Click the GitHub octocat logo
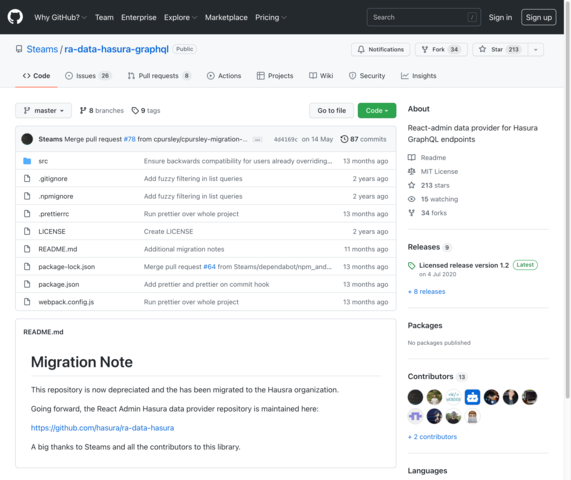Screen dimensions: 571x480 click(x=15, y=17)
